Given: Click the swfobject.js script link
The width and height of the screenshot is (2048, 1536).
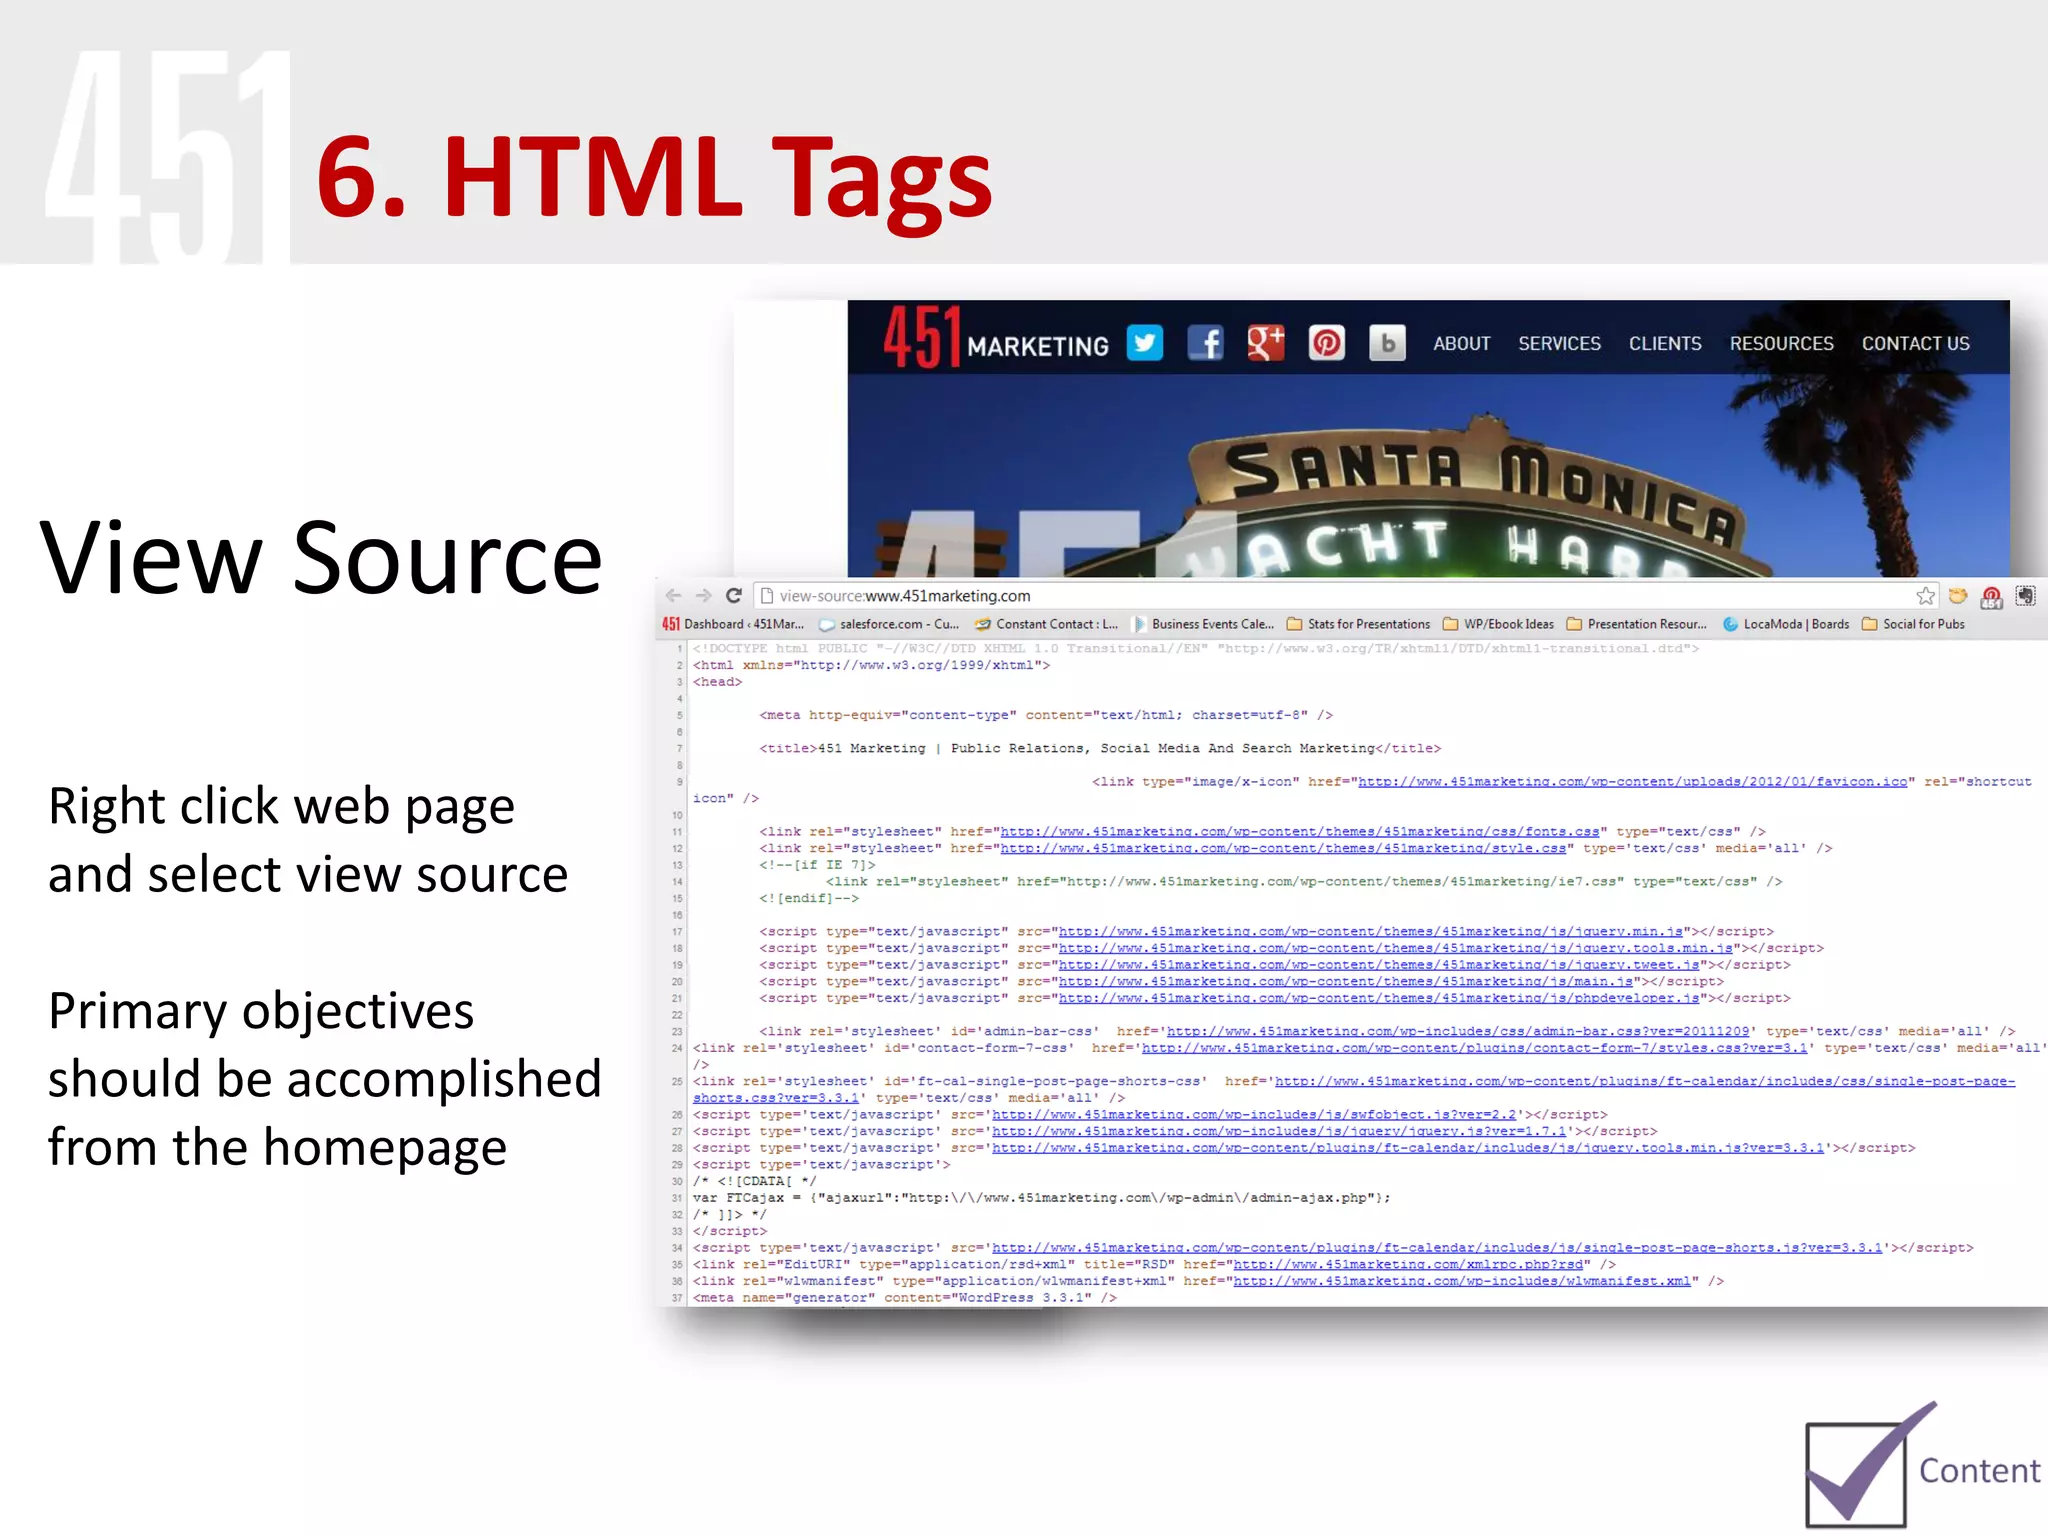Looking at the screenshot, I should (x=1254, y=1115).
